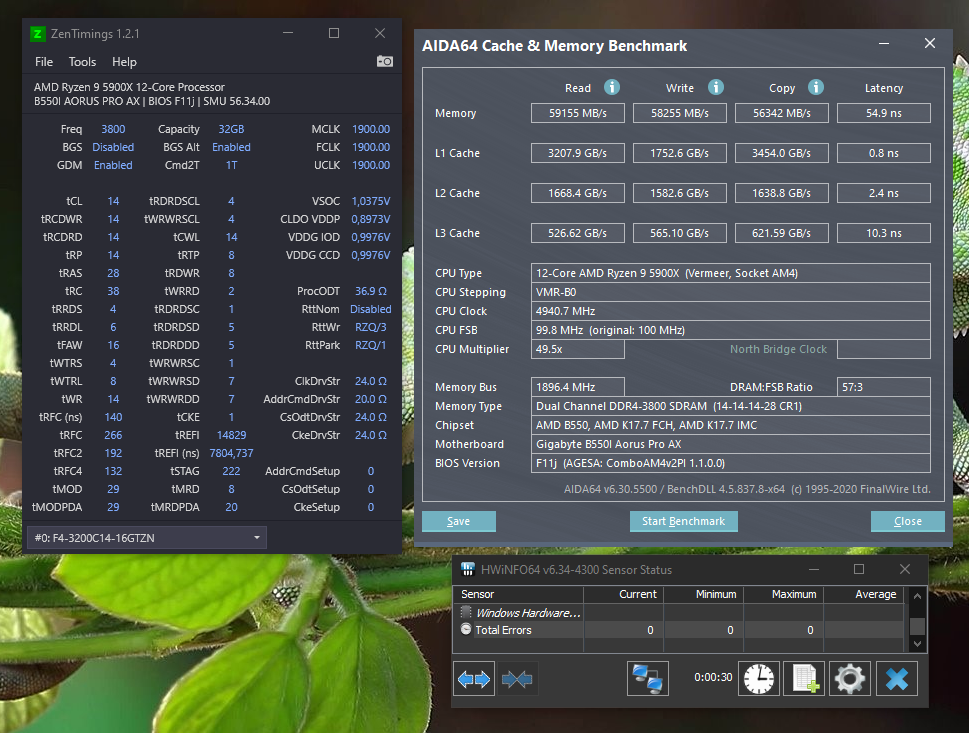
Task: Start HWiNFO logging with sheet-plus icon
Action: point(805,679)
